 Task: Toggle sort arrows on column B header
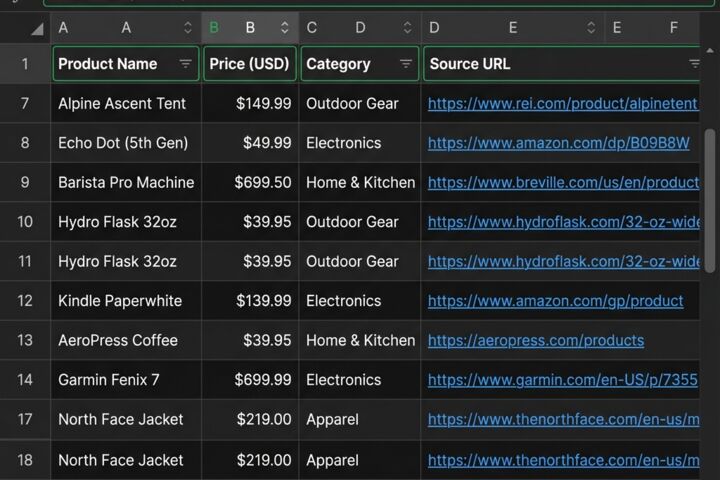click(285, 28)
